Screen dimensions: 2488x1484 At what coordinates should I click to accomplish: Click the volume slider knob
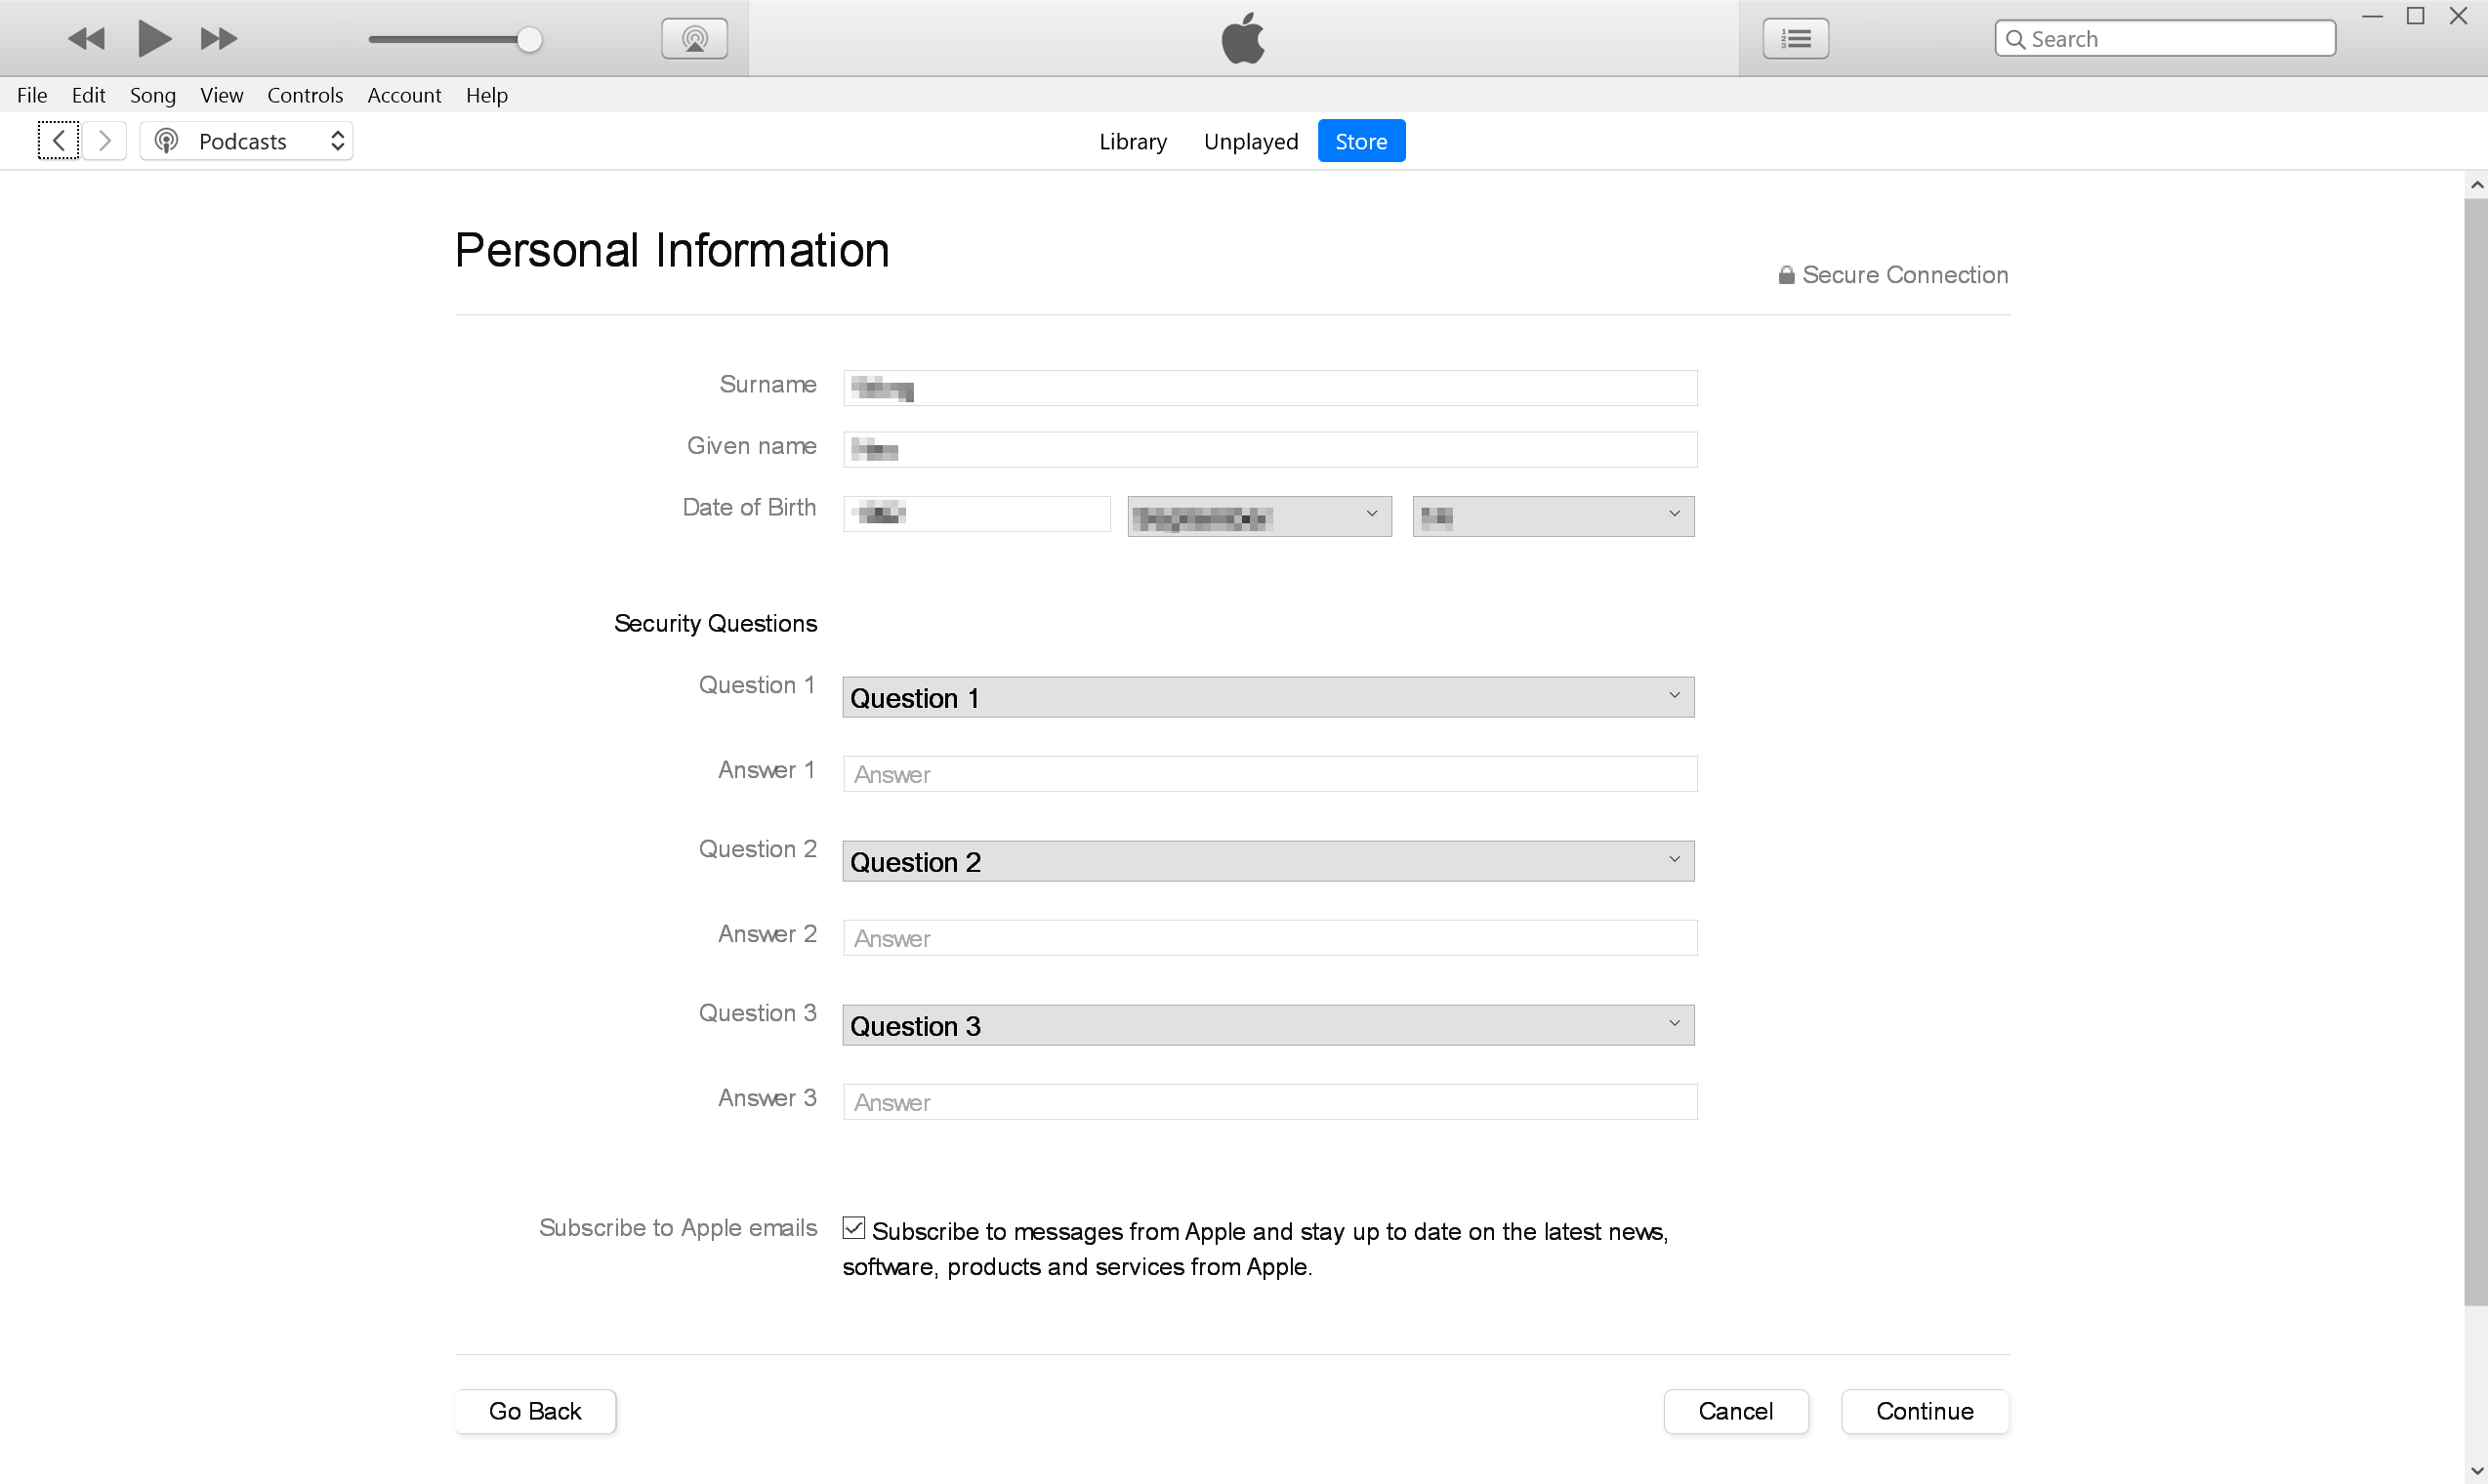point(530,40)
